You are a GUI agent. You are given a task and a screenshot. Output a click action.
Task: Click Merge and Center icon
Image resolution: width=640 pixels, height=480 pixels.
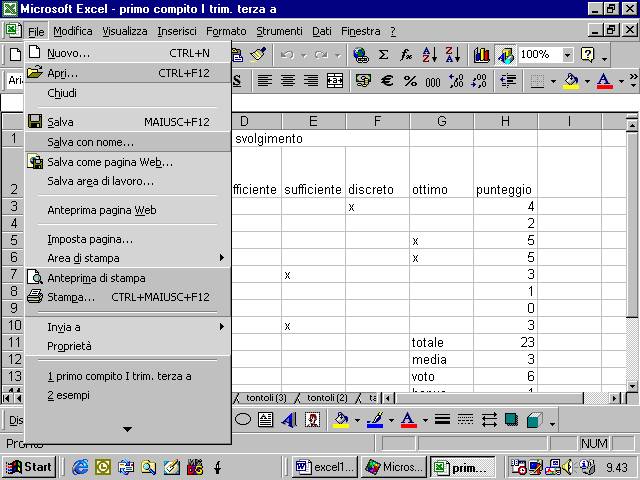tap(335, 80)
